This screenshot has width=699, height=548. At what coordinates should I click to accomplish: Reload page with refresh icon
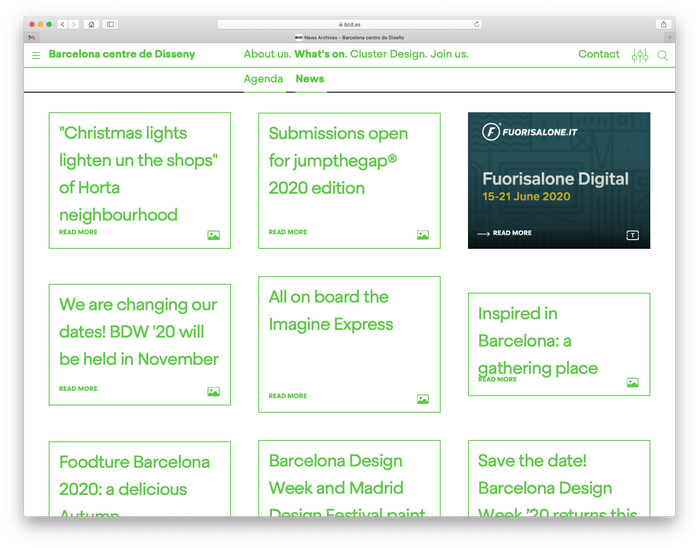click(477, 24)
